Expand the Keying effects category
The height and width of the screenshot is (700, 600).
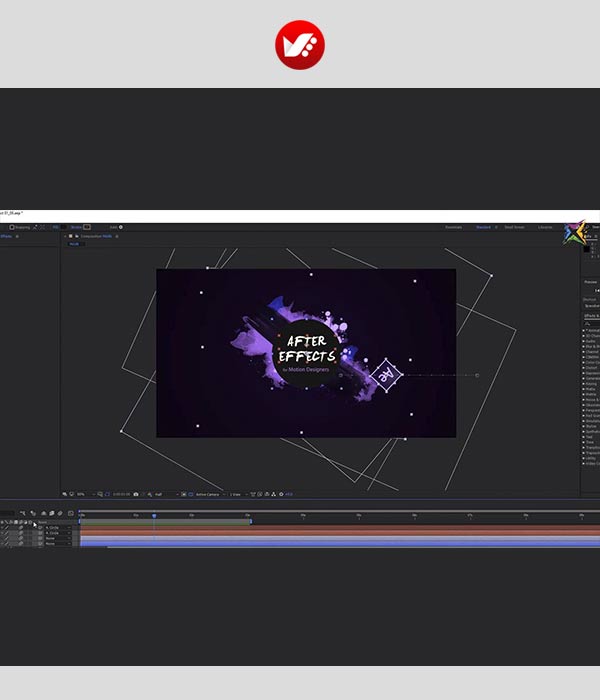tap(583, 384)
